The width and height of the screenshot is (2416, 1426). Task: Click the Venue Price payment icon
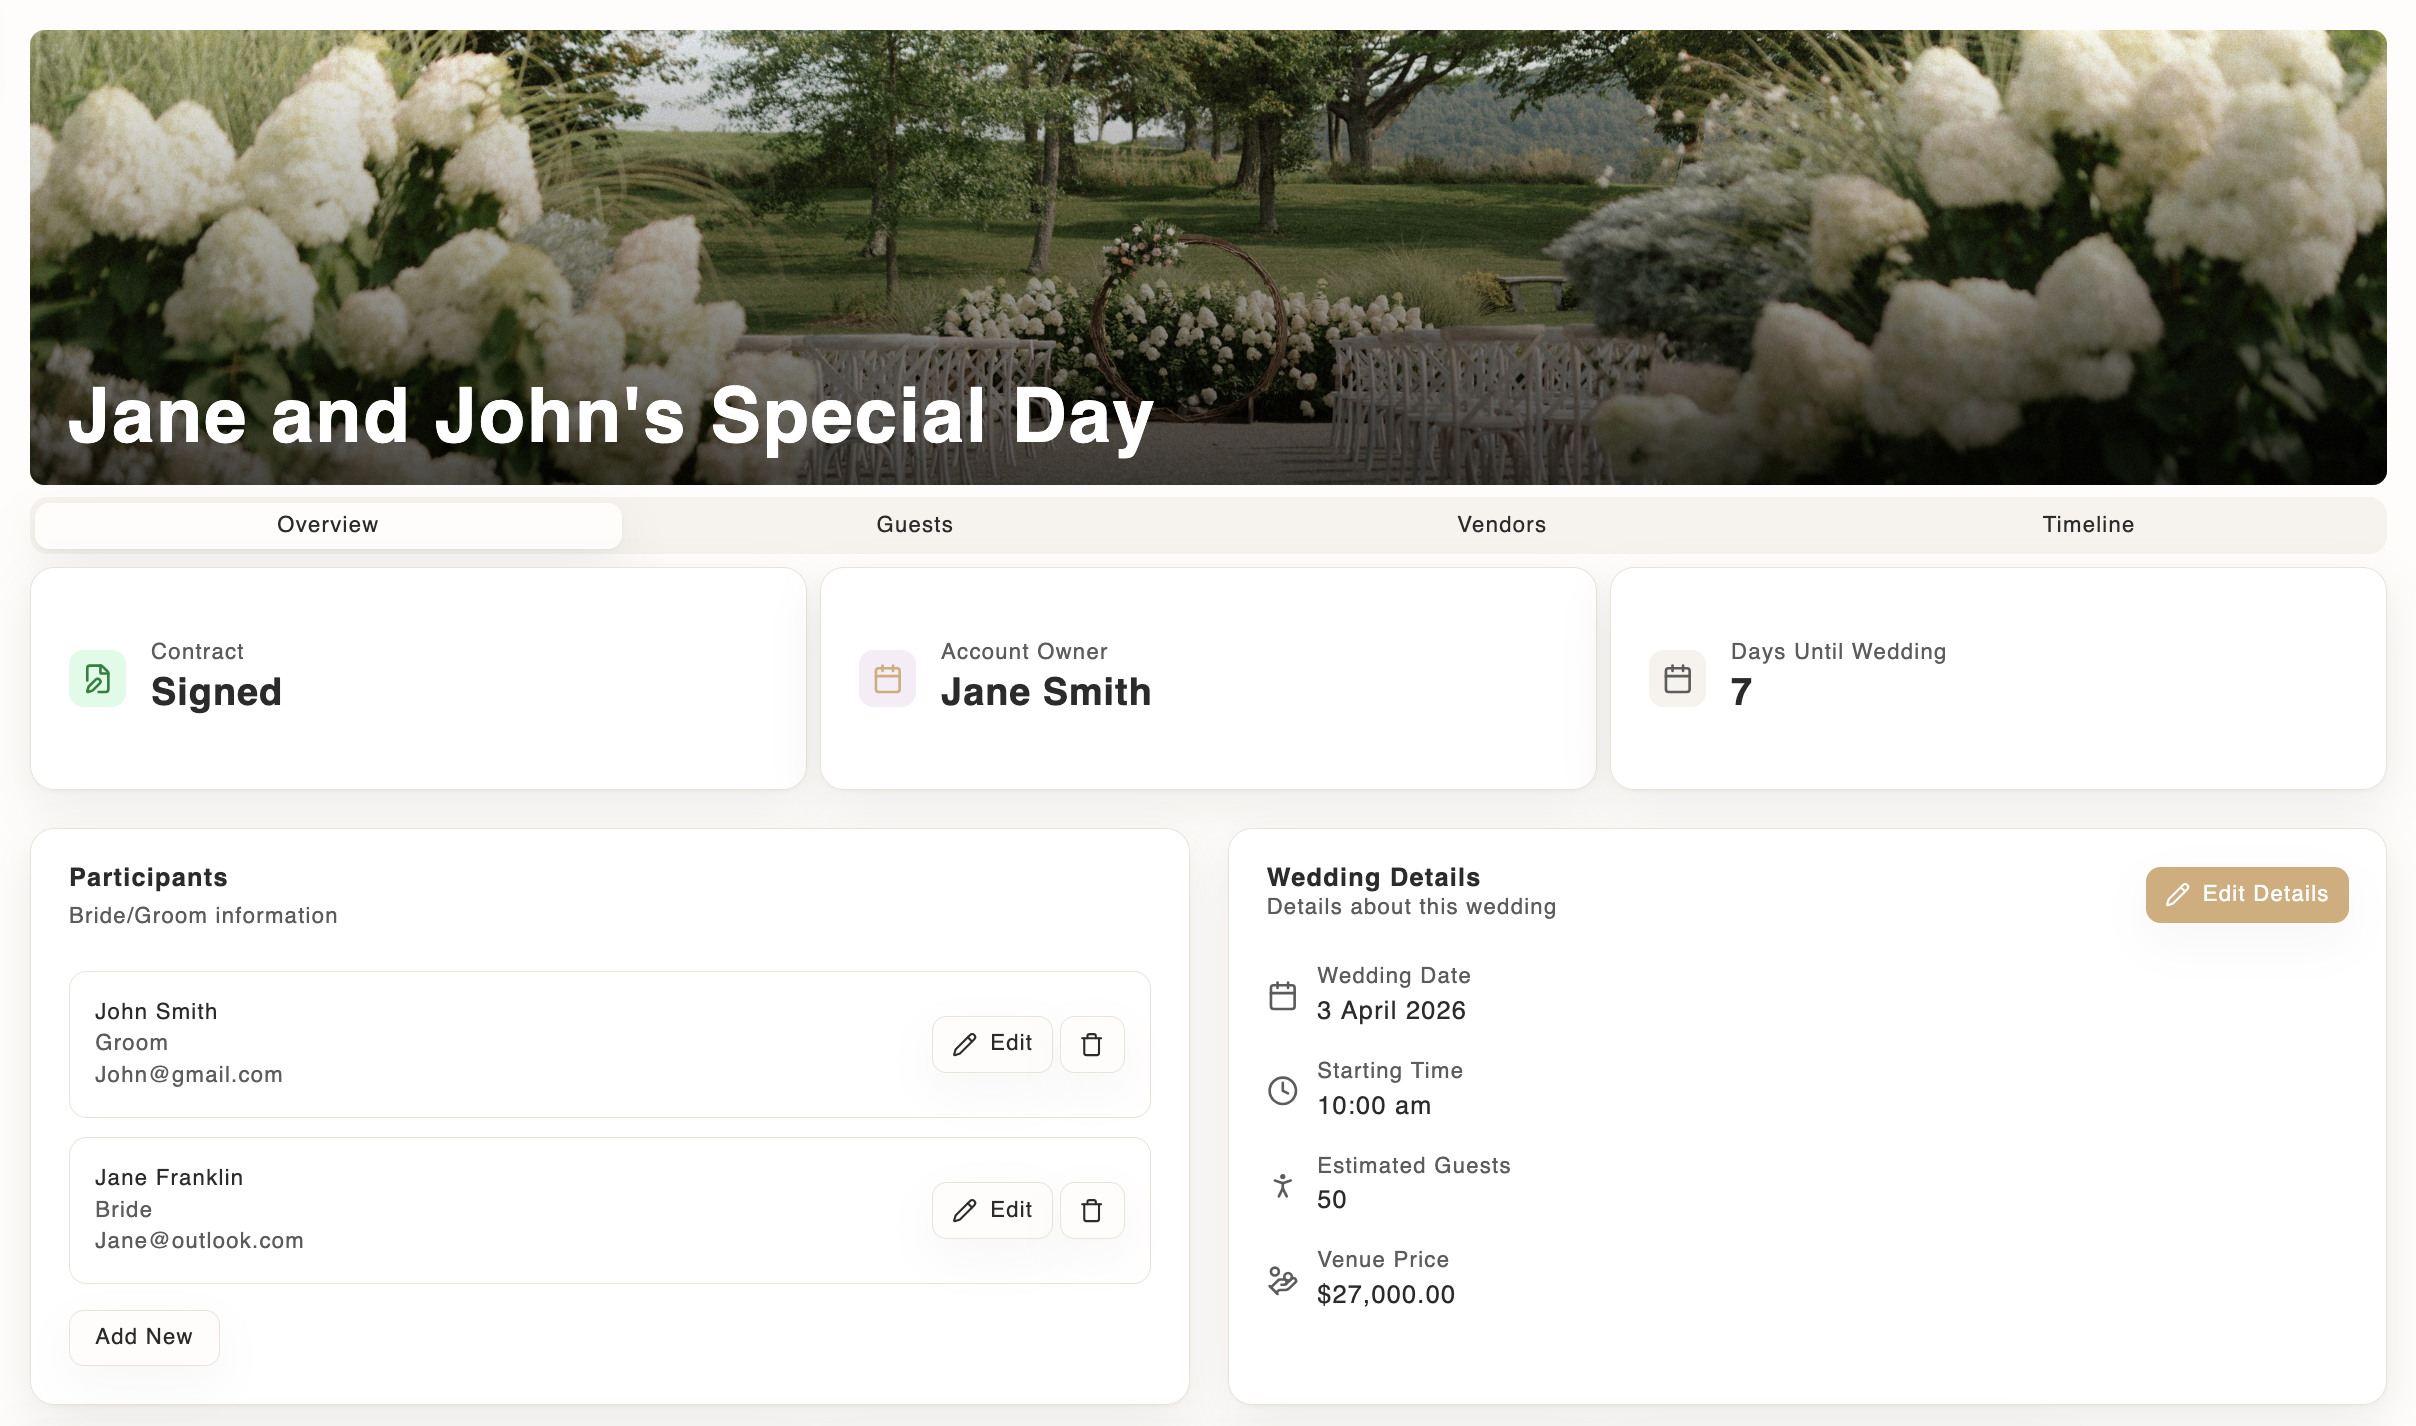pyautogui.click(x=1282, y=1279)
